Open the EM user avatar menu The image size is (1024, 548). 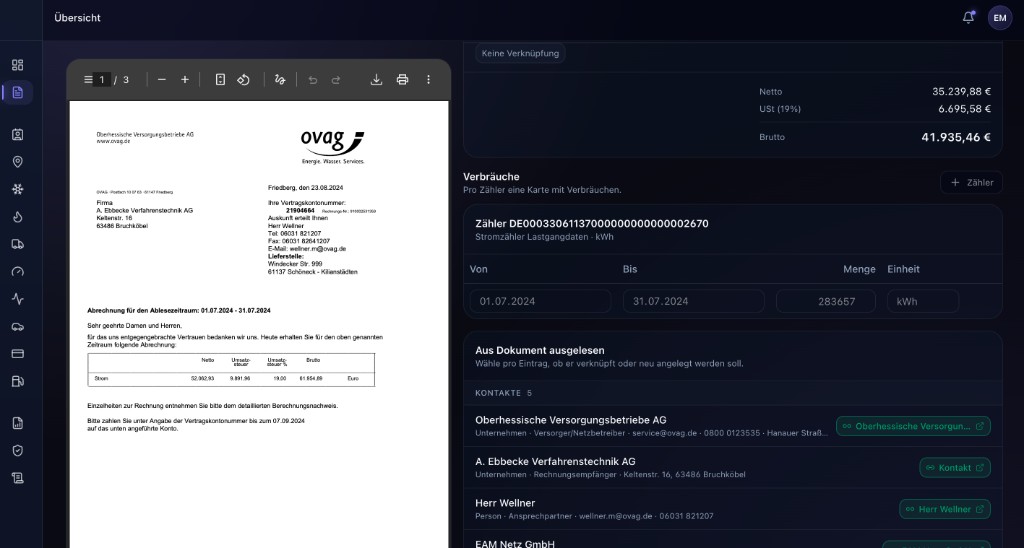click(x=1000, y=18)
